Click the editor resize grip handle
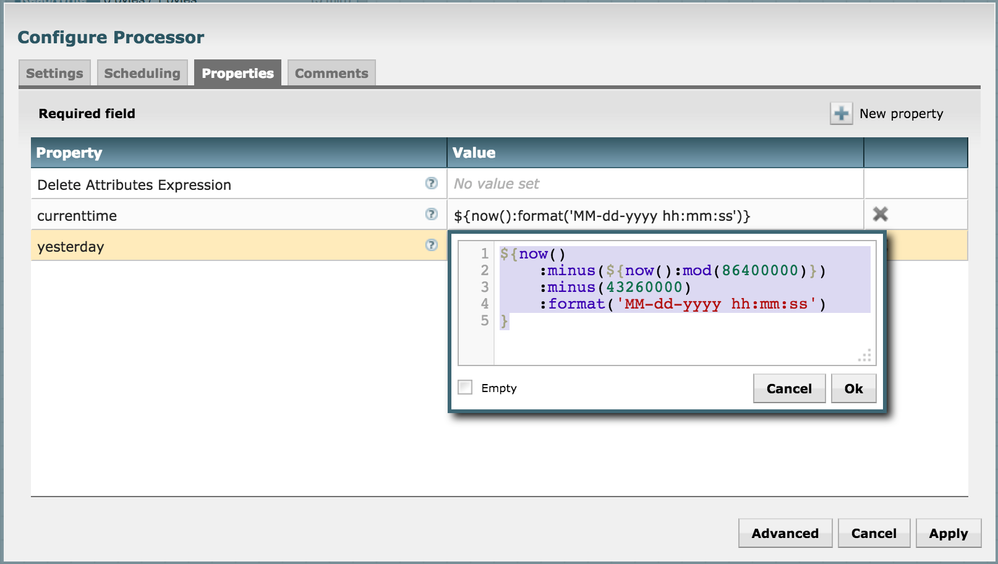The width and height of the screenshot is (998, 564). pyautogui.click(x=865, y=355)
